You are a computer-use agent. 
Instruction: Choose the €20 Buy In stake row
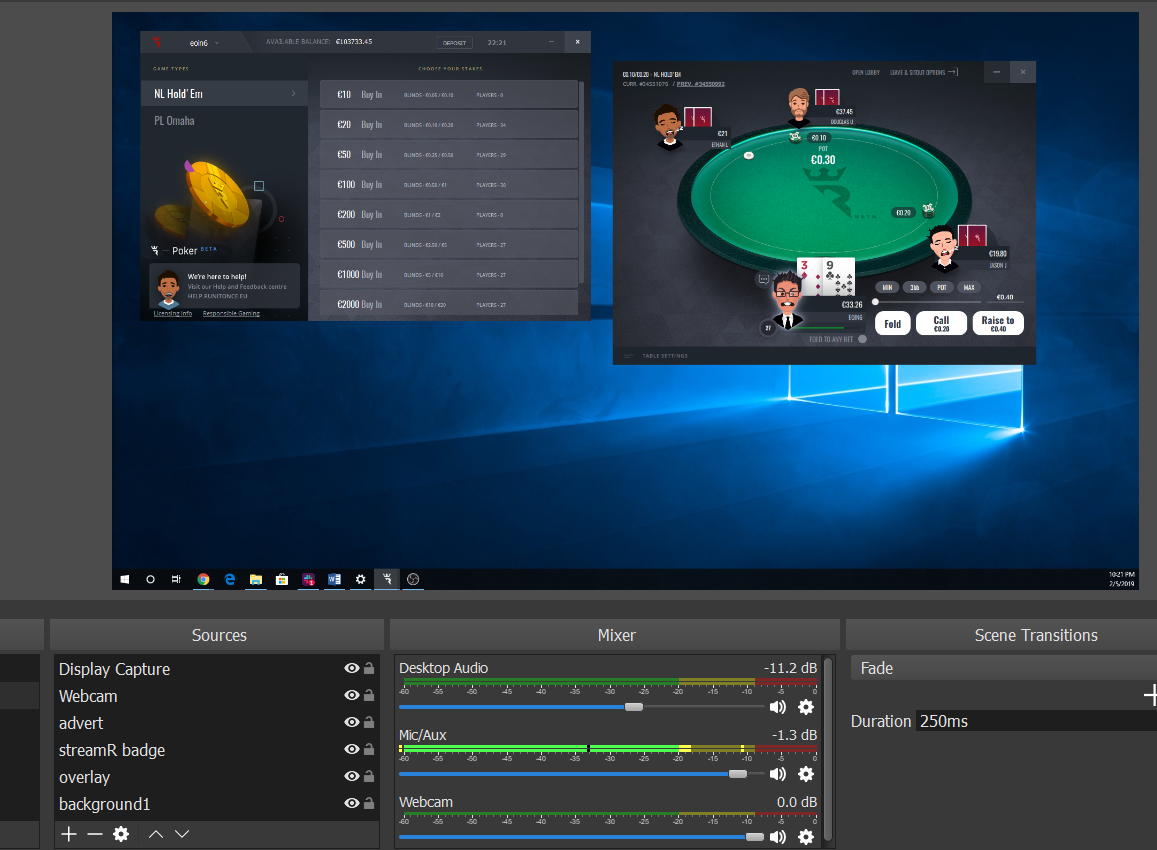449,125
